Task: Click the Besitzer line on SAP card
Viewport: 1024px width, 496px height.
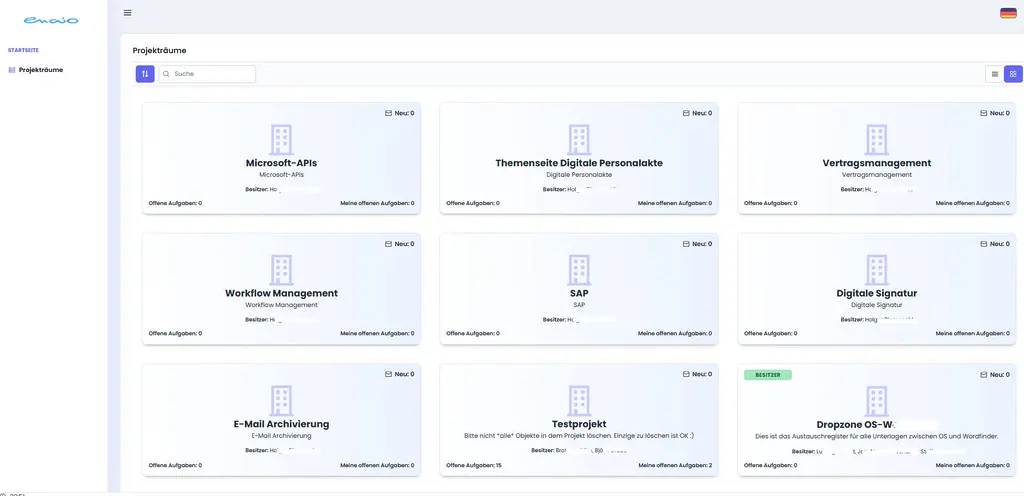Action: coord(579,320)
